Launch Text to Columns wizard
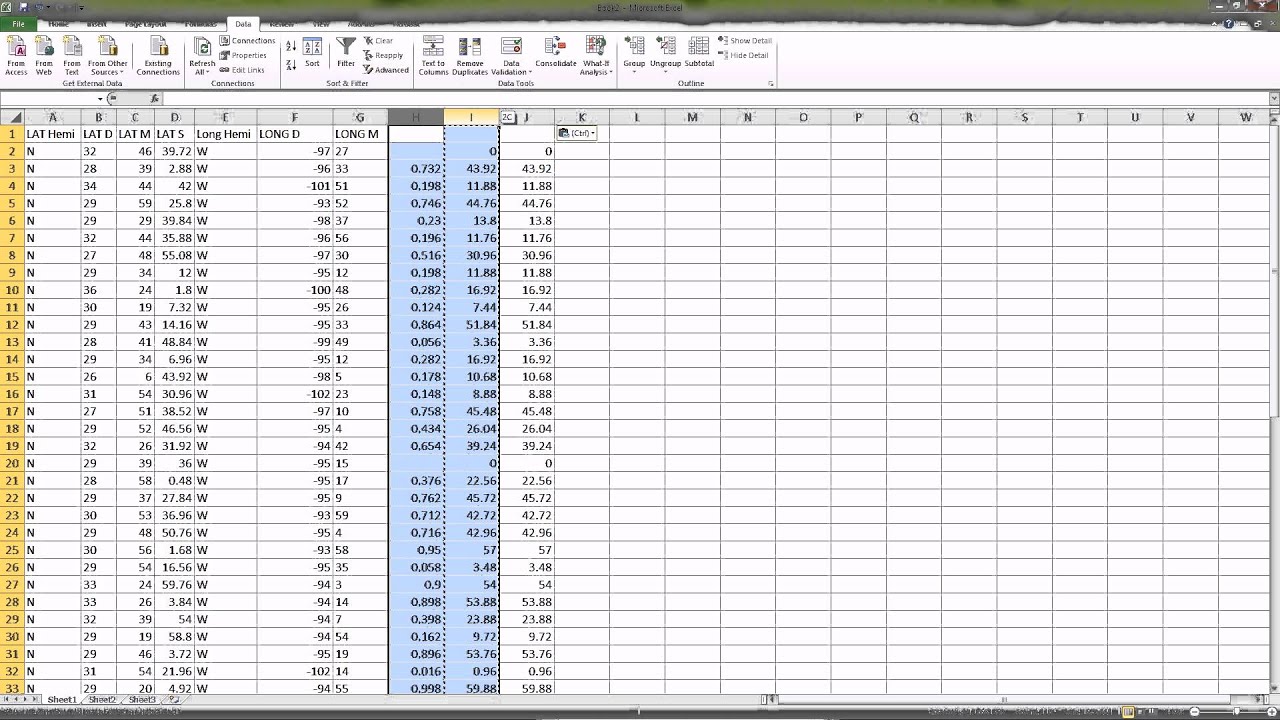This screenshot has width=1280, height=720. (433, 56)
